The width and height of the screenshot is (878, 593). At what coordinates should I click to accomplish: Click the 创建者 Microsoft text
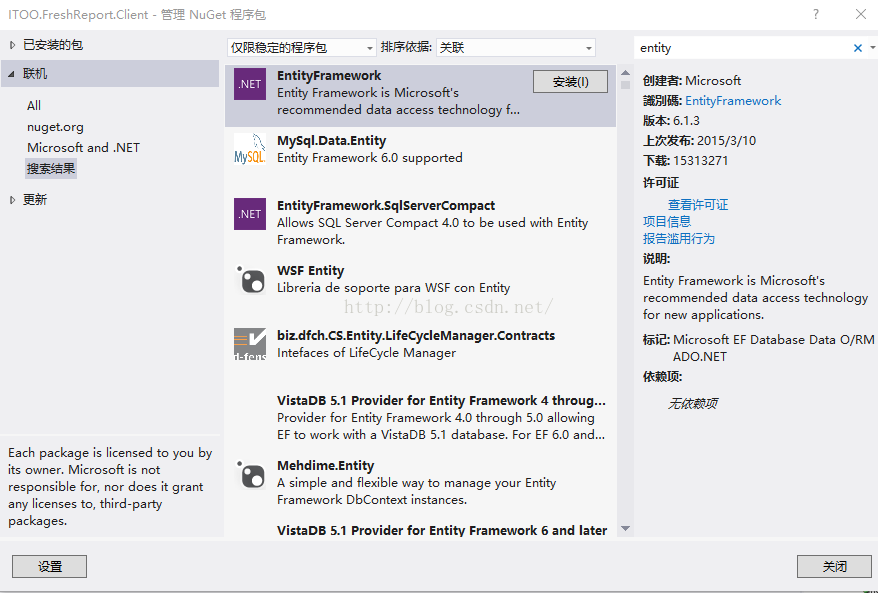click(x=713, y=81)
